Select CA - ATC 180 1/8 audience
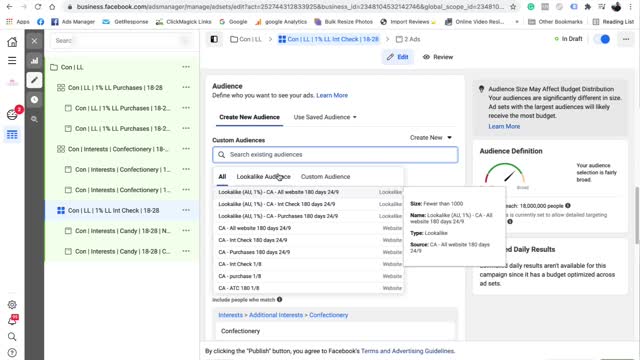 tap(308, 288)
